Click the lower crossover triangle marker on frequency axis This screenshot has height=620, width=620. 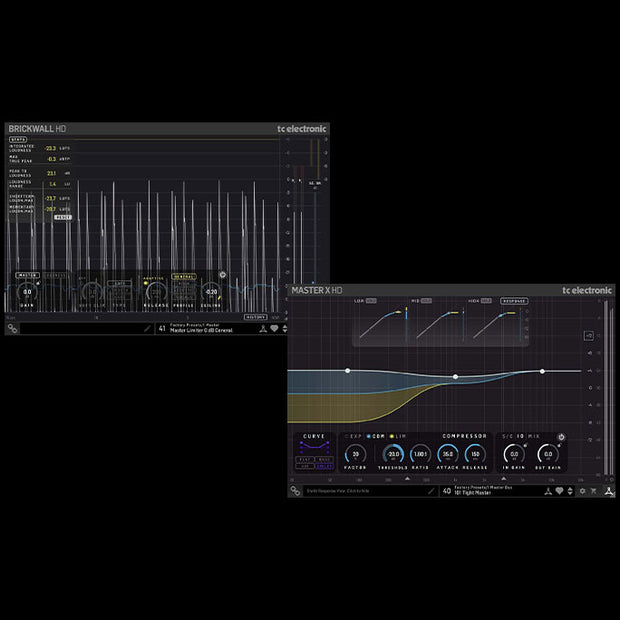point(407,478)
